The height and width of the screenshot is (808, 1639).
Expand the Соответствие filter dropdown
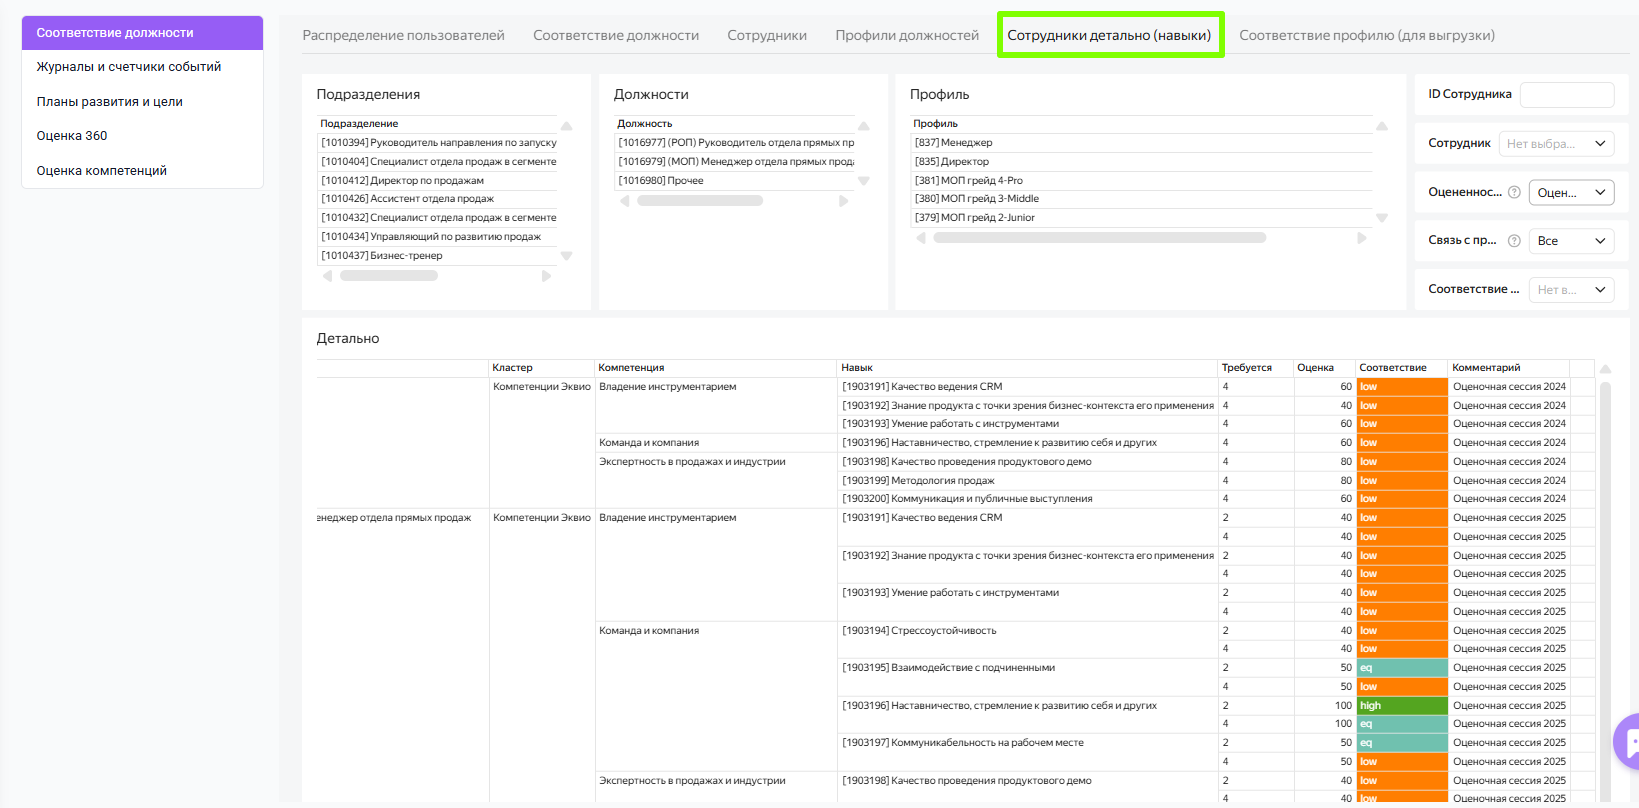click(1571, 290)
